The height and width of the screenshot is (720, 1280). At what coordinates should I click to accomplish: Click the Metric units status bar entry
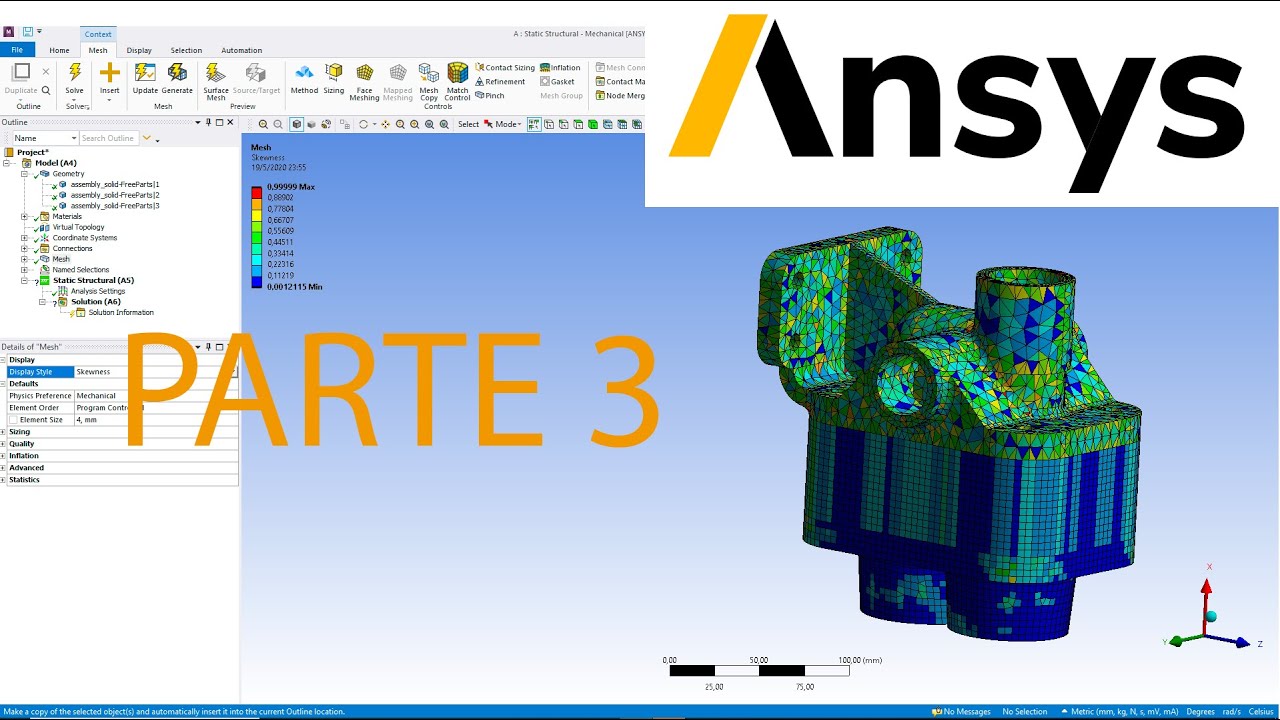click(x=1126, y=712)
